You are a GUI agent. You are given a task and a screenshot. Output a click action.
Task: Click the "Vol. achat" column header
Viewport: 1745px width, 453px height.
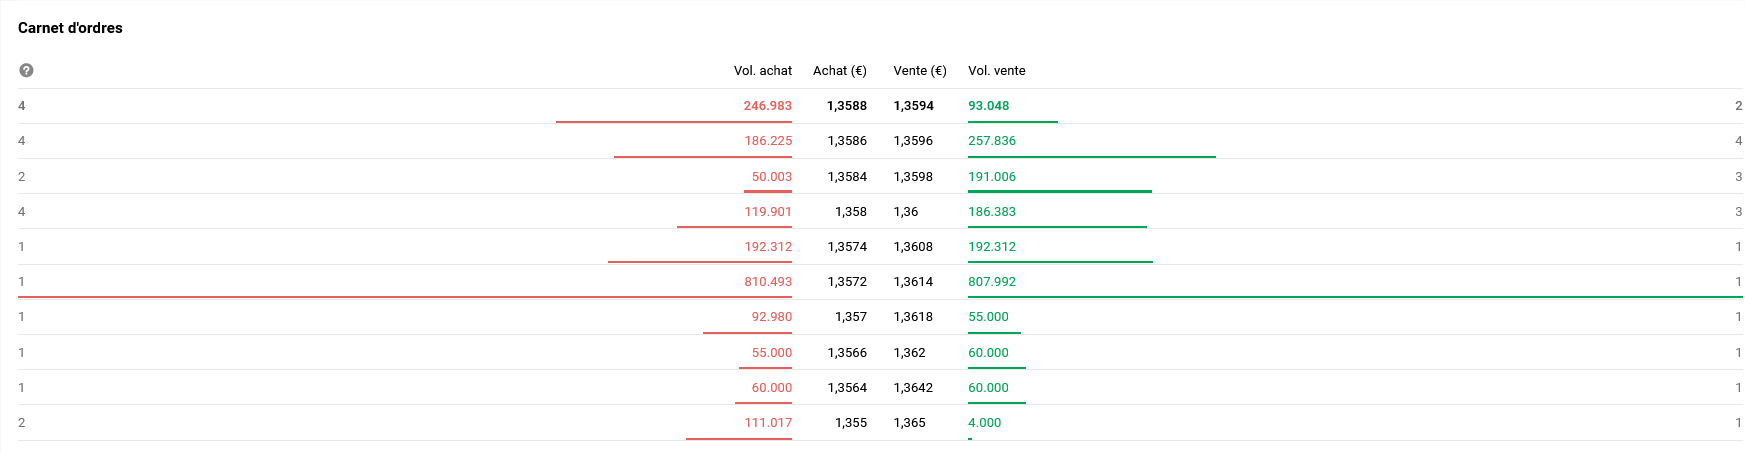point(762,71)
